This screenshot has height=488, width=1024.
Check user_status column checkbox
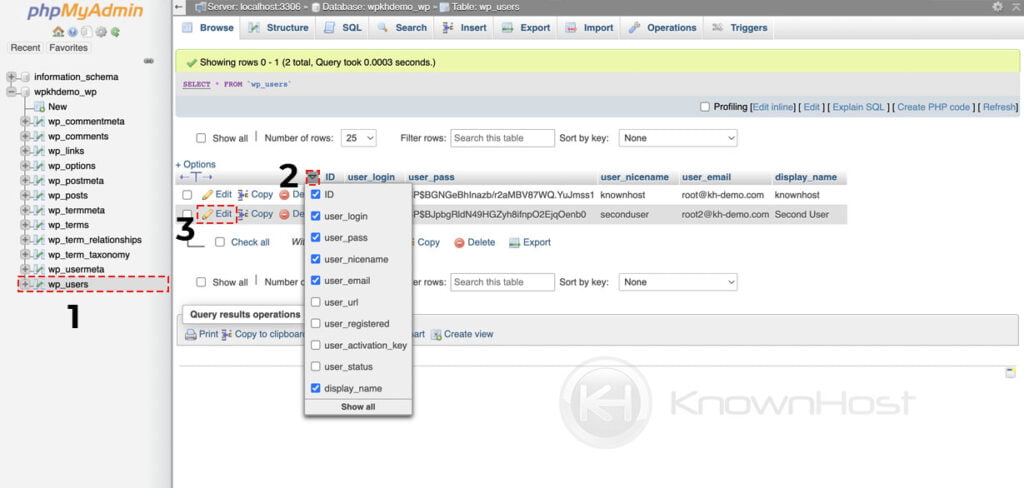[315, 367]
